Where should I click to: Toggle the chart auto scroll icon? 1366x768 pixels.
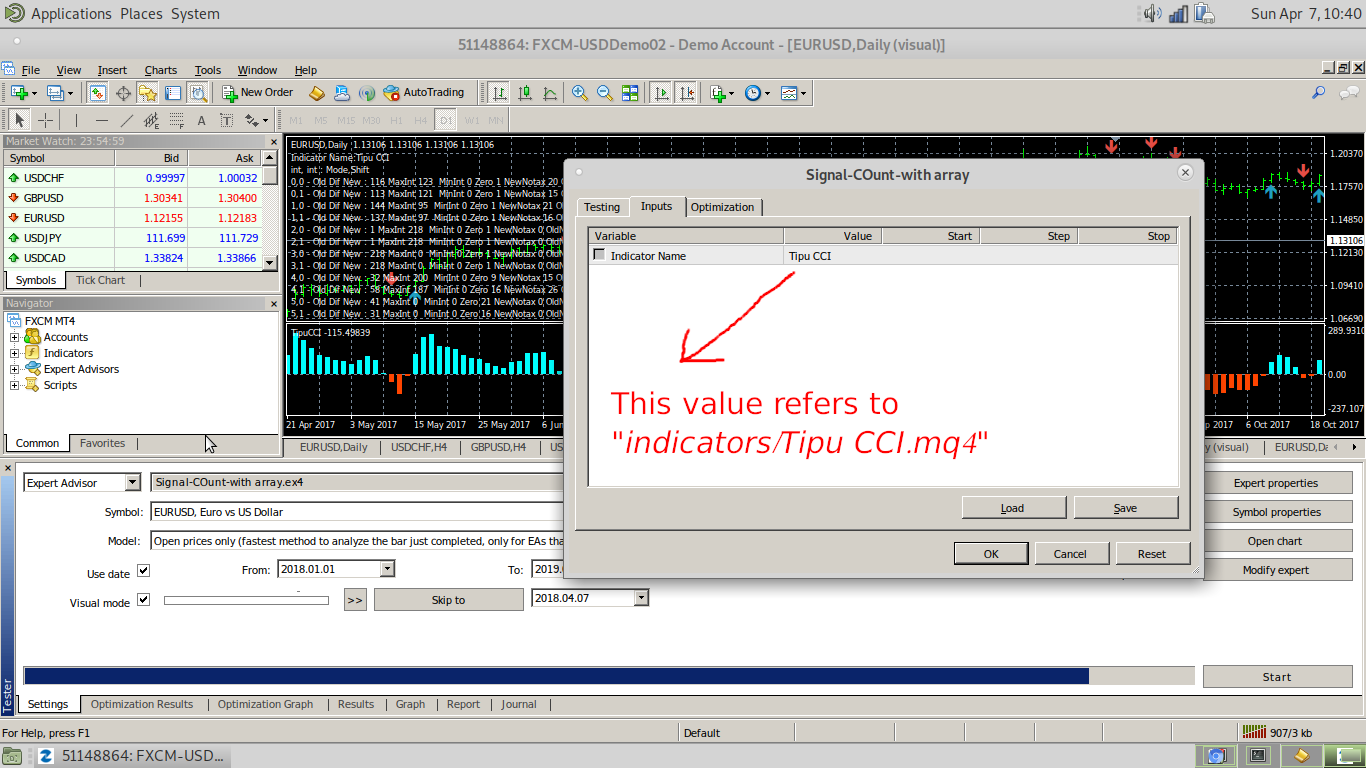(x=661, y=93)
